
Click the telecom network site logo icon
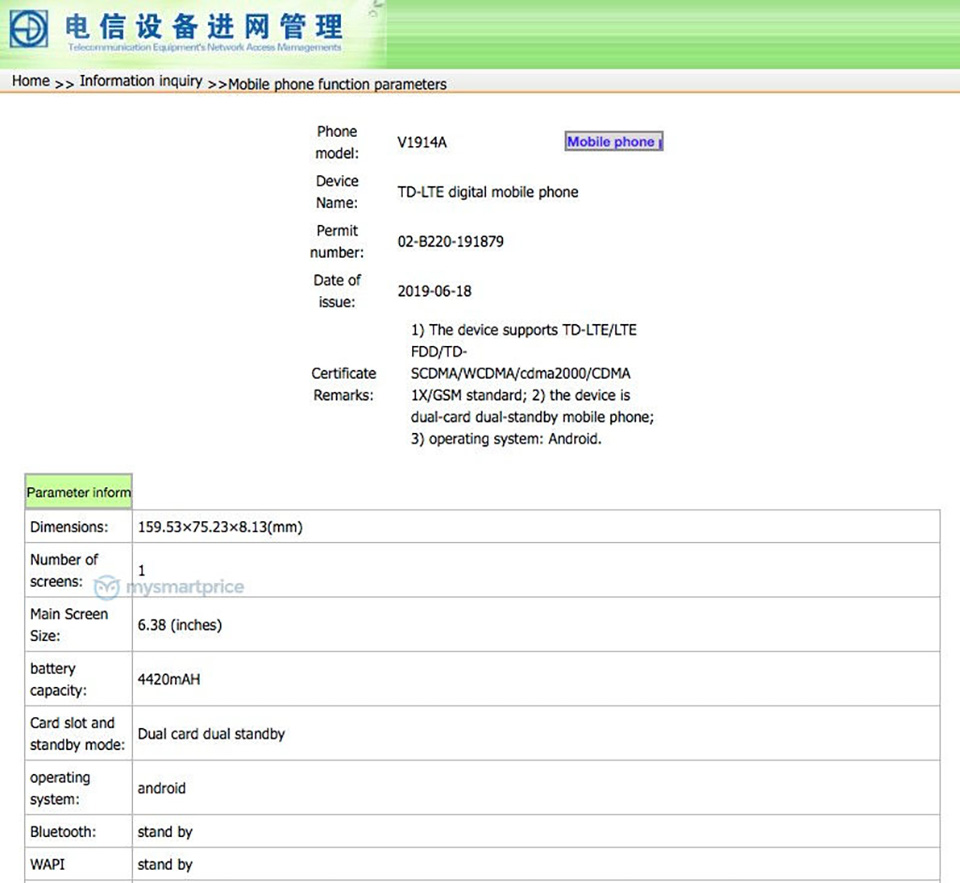coord(29,28)
